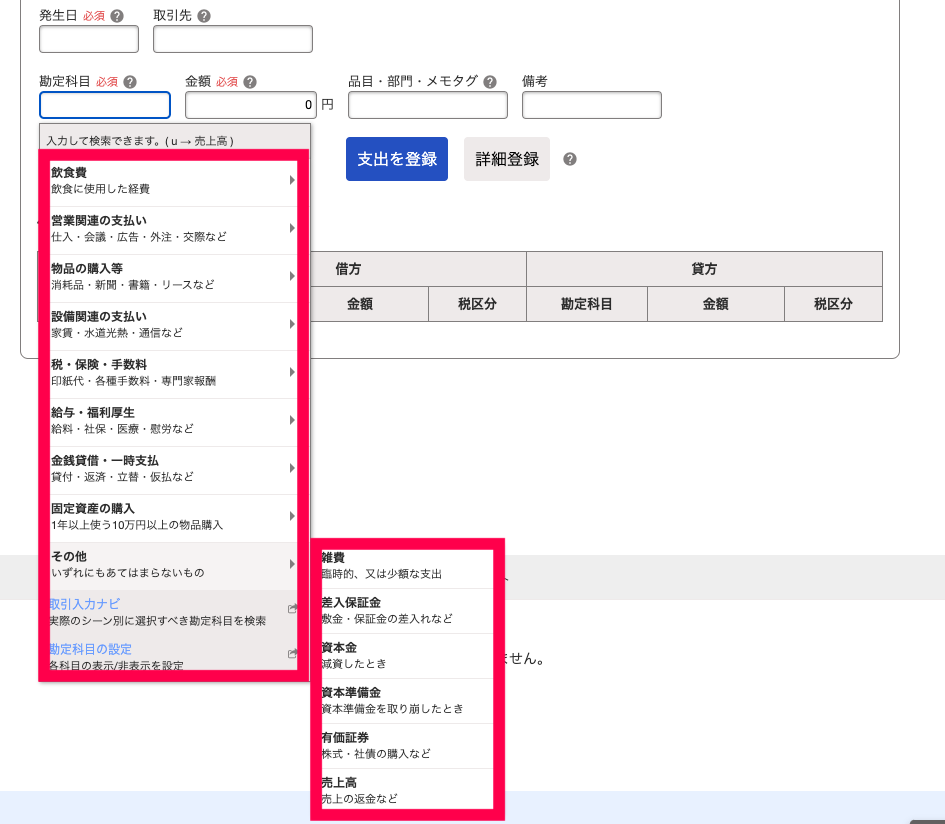Click help icon beside 取引先 label
The height and width of the screenshot is (824, 945).
pos(204,17)
